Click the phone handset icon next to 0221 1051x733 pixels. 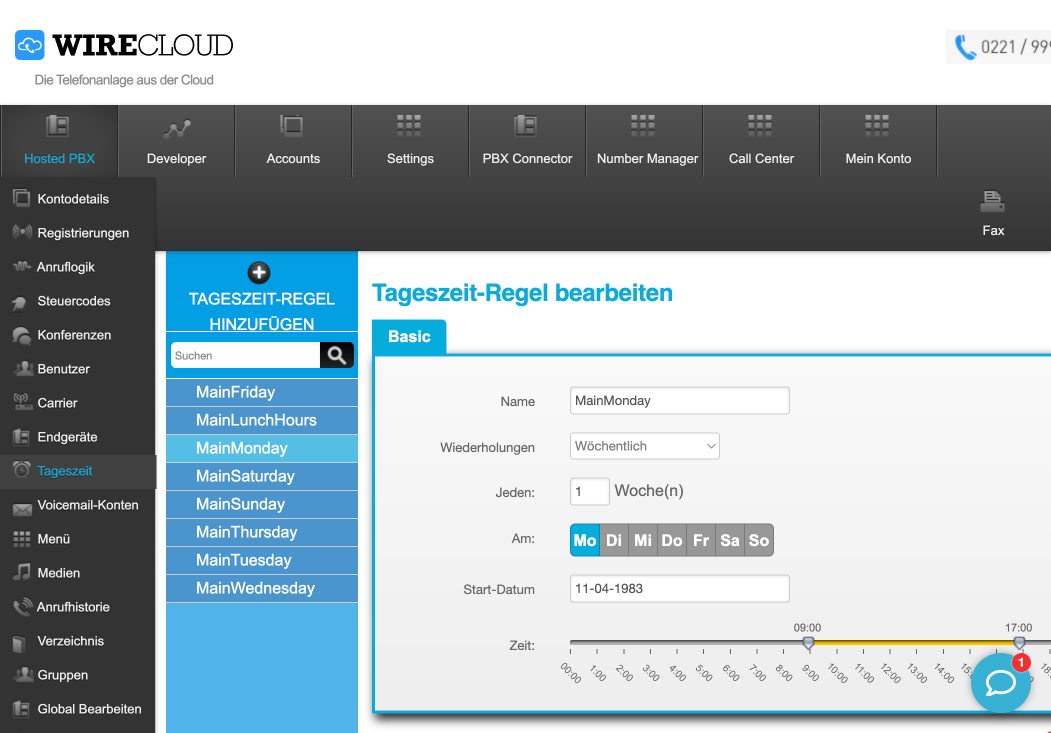pos(965,47)
